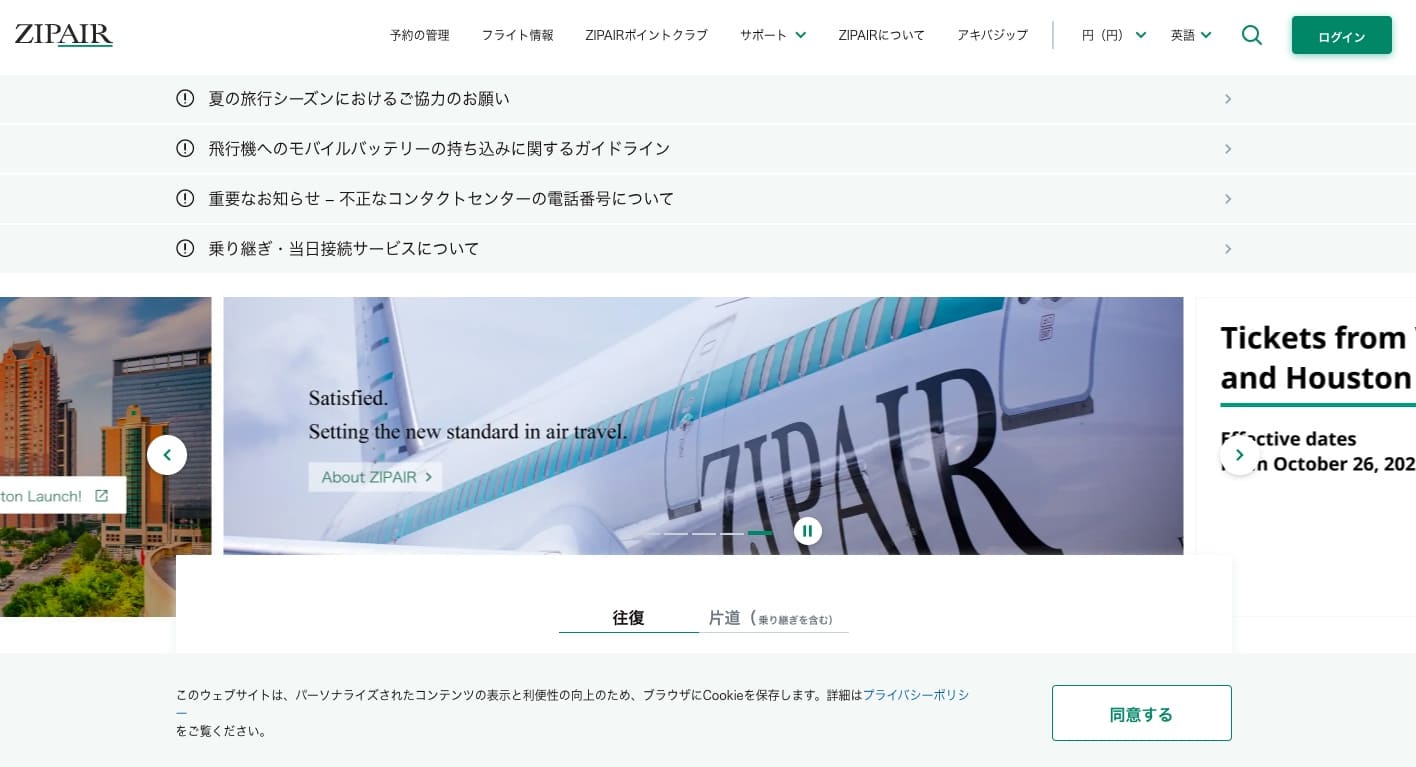Click alert icon beside 乗り継ぎ・当日接続 notice

click(x=185, y=248)
